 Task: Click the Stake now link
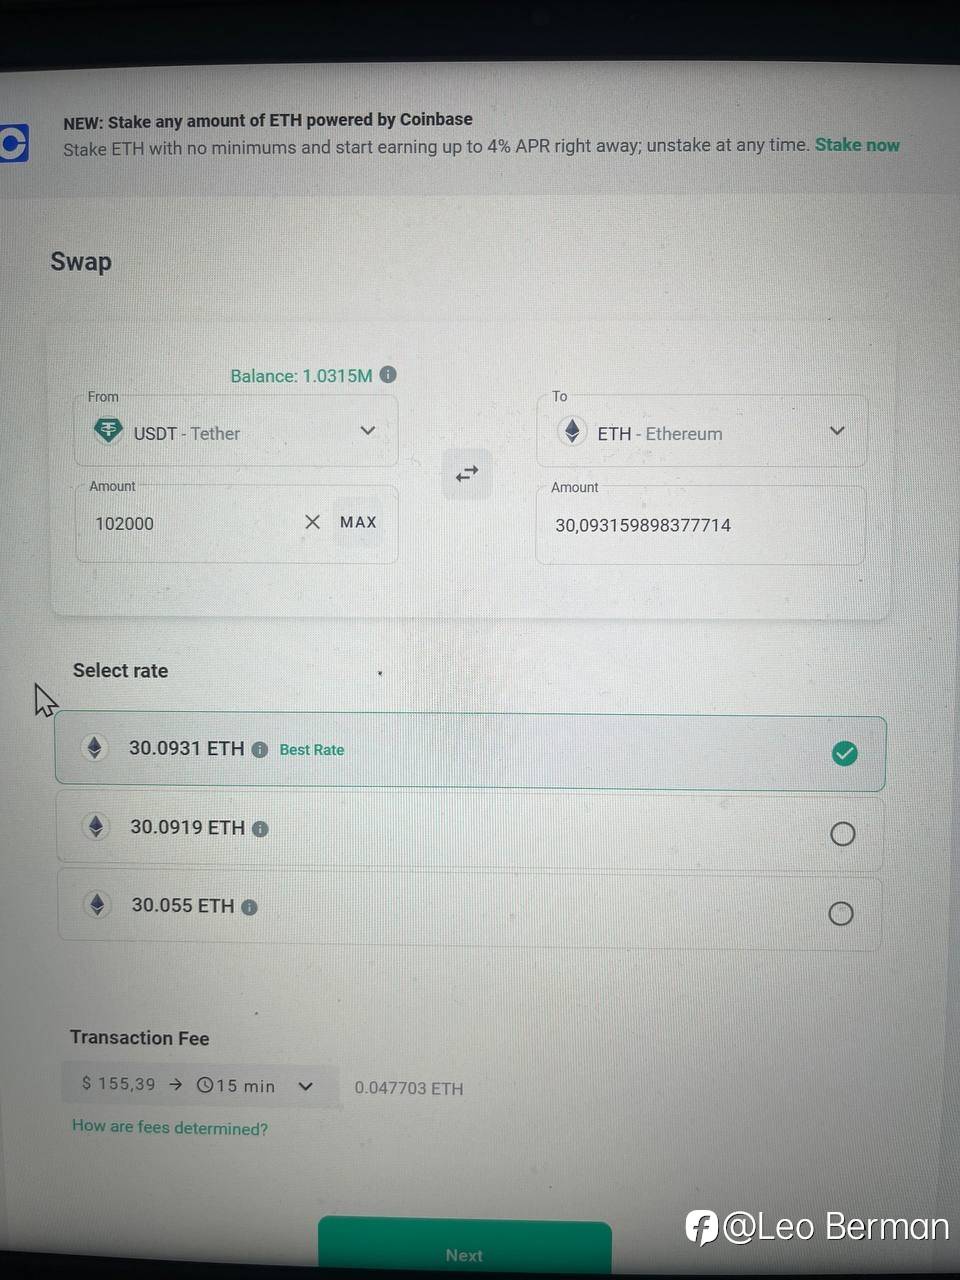pyautogui.click(x=857, y=145)
